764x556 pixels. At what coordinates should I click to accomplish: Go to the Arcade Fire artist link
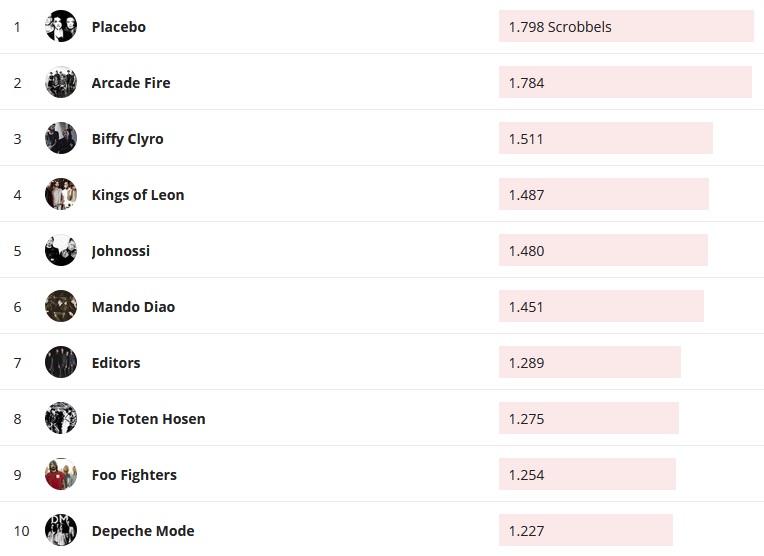click(131, 83)
